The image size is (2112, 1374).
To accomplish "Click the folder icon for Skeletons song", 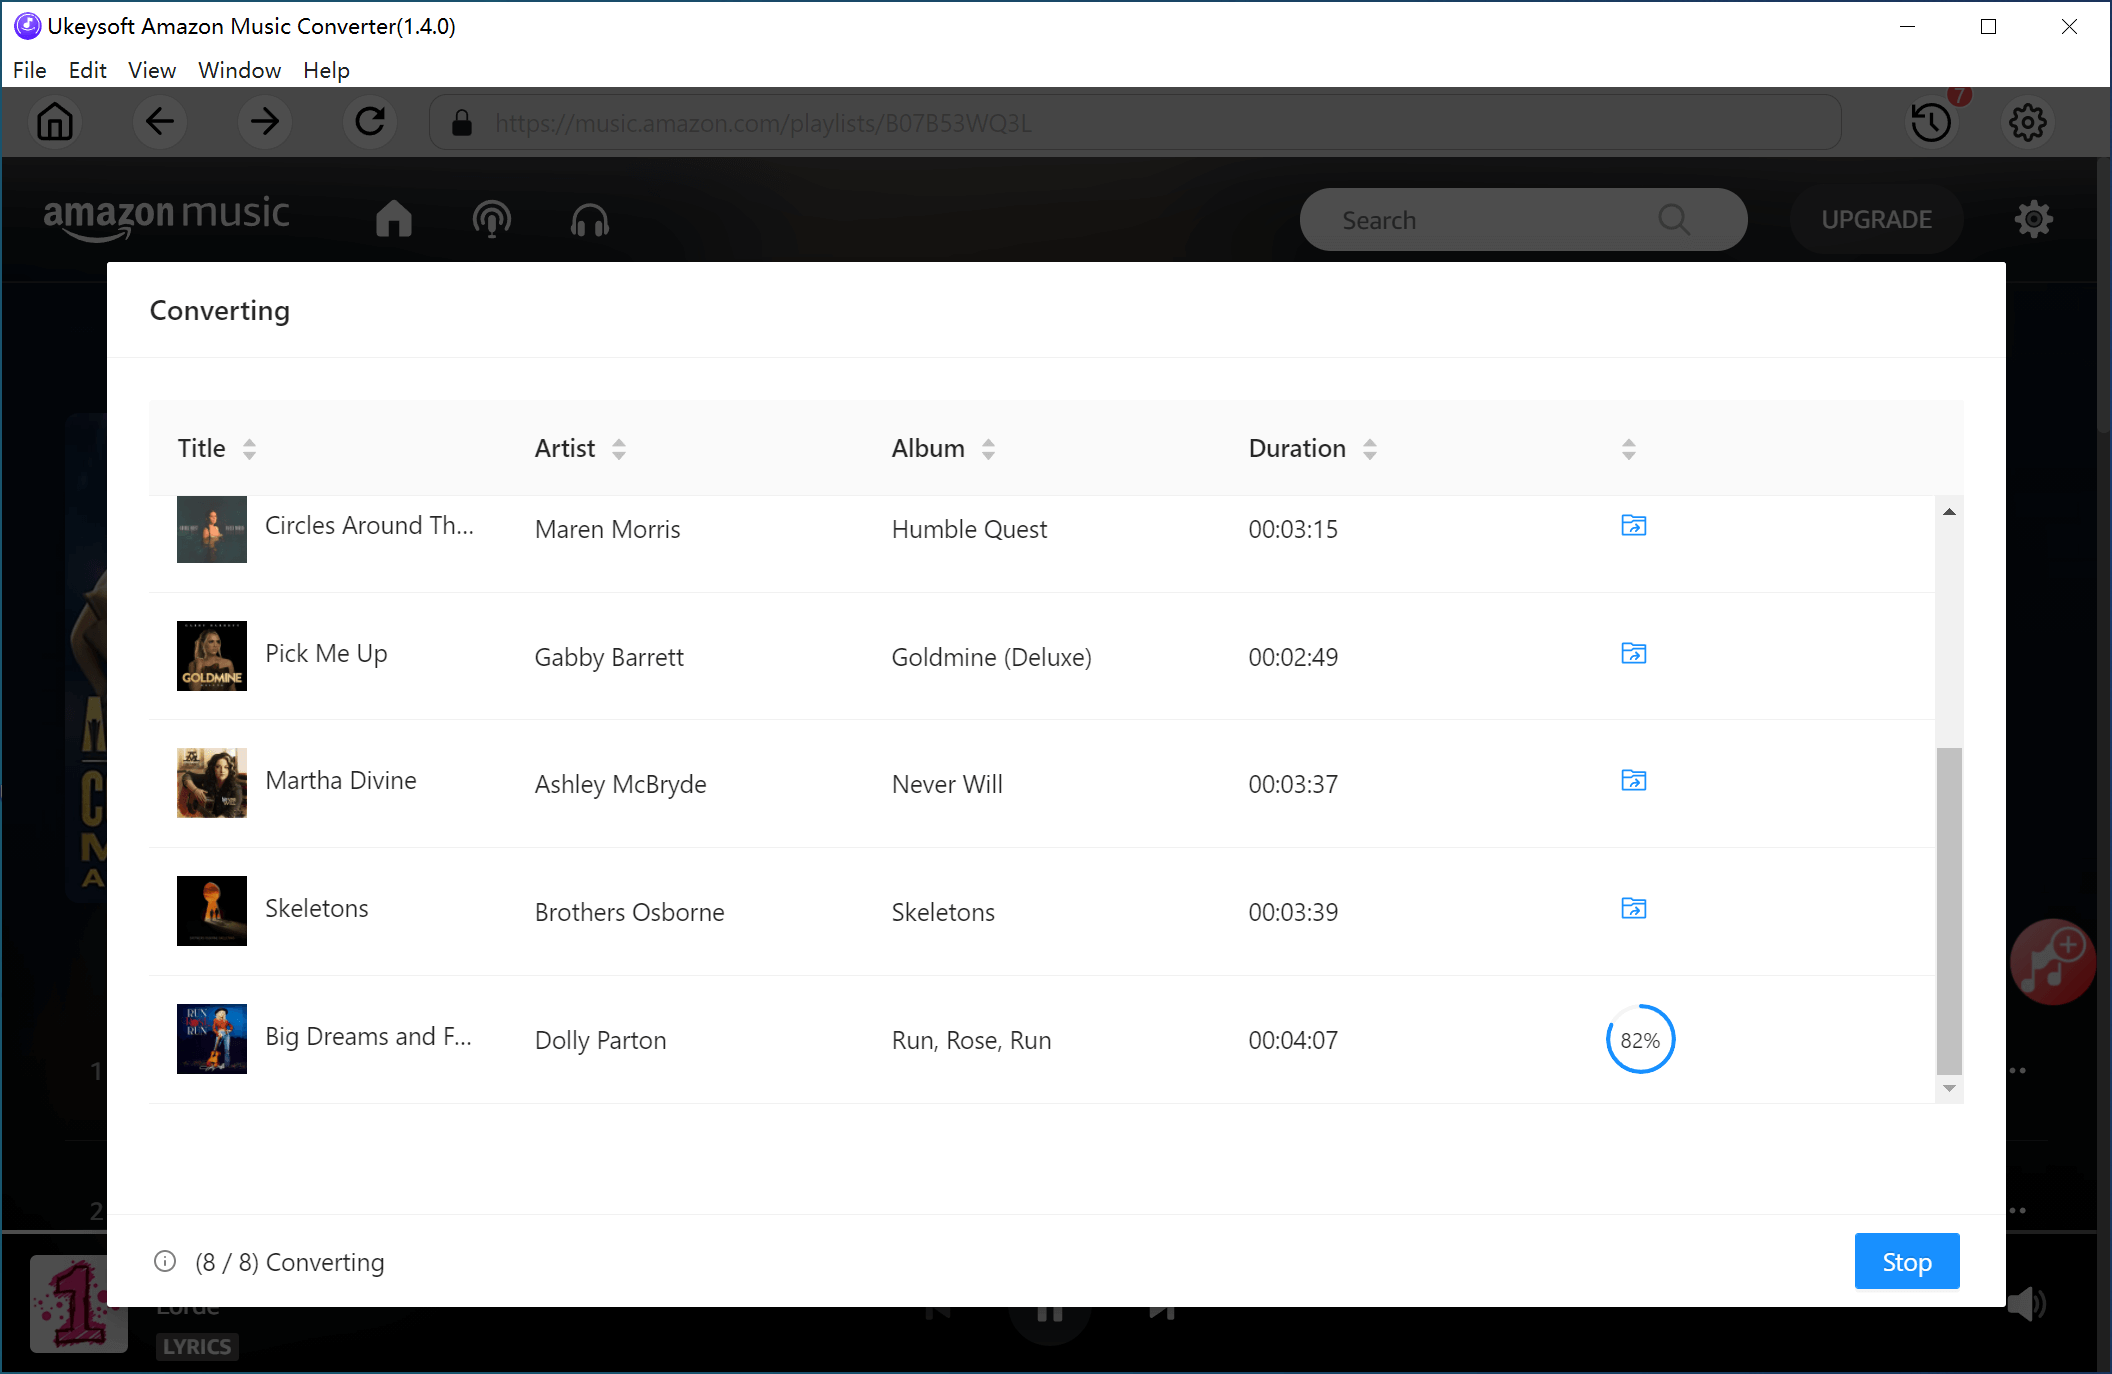I will 1632,908.
